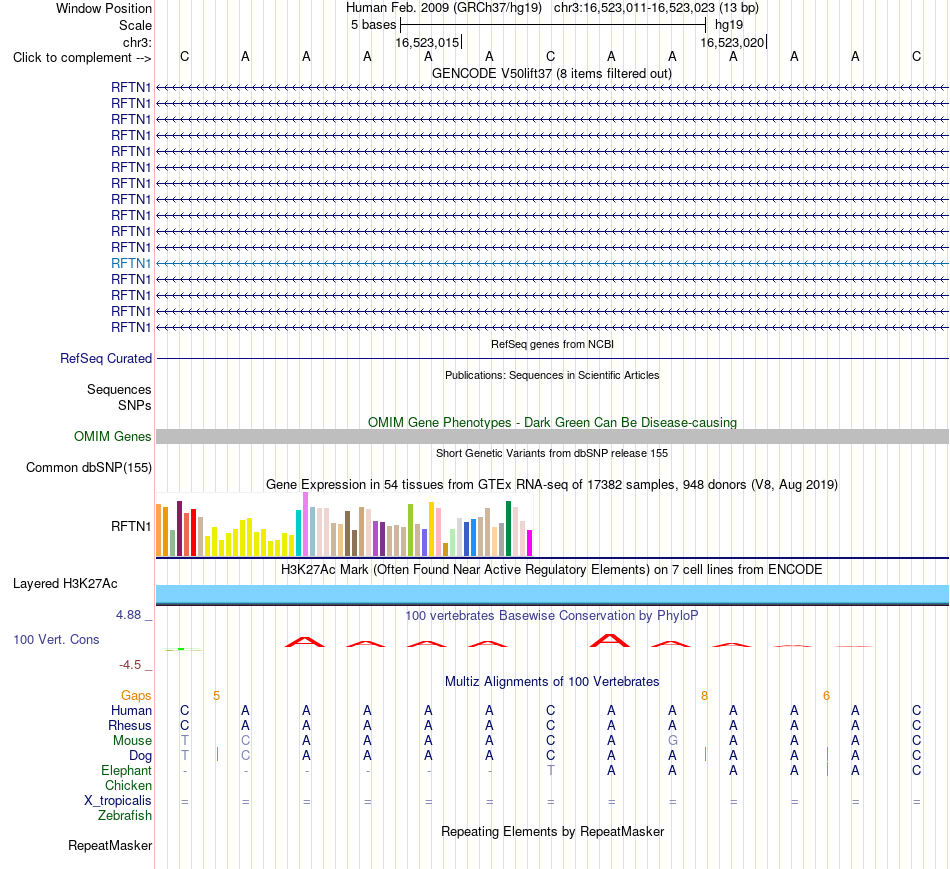Click the 'T' base in Mouse row
Screen dimensions: 950x869
point(185,741)
